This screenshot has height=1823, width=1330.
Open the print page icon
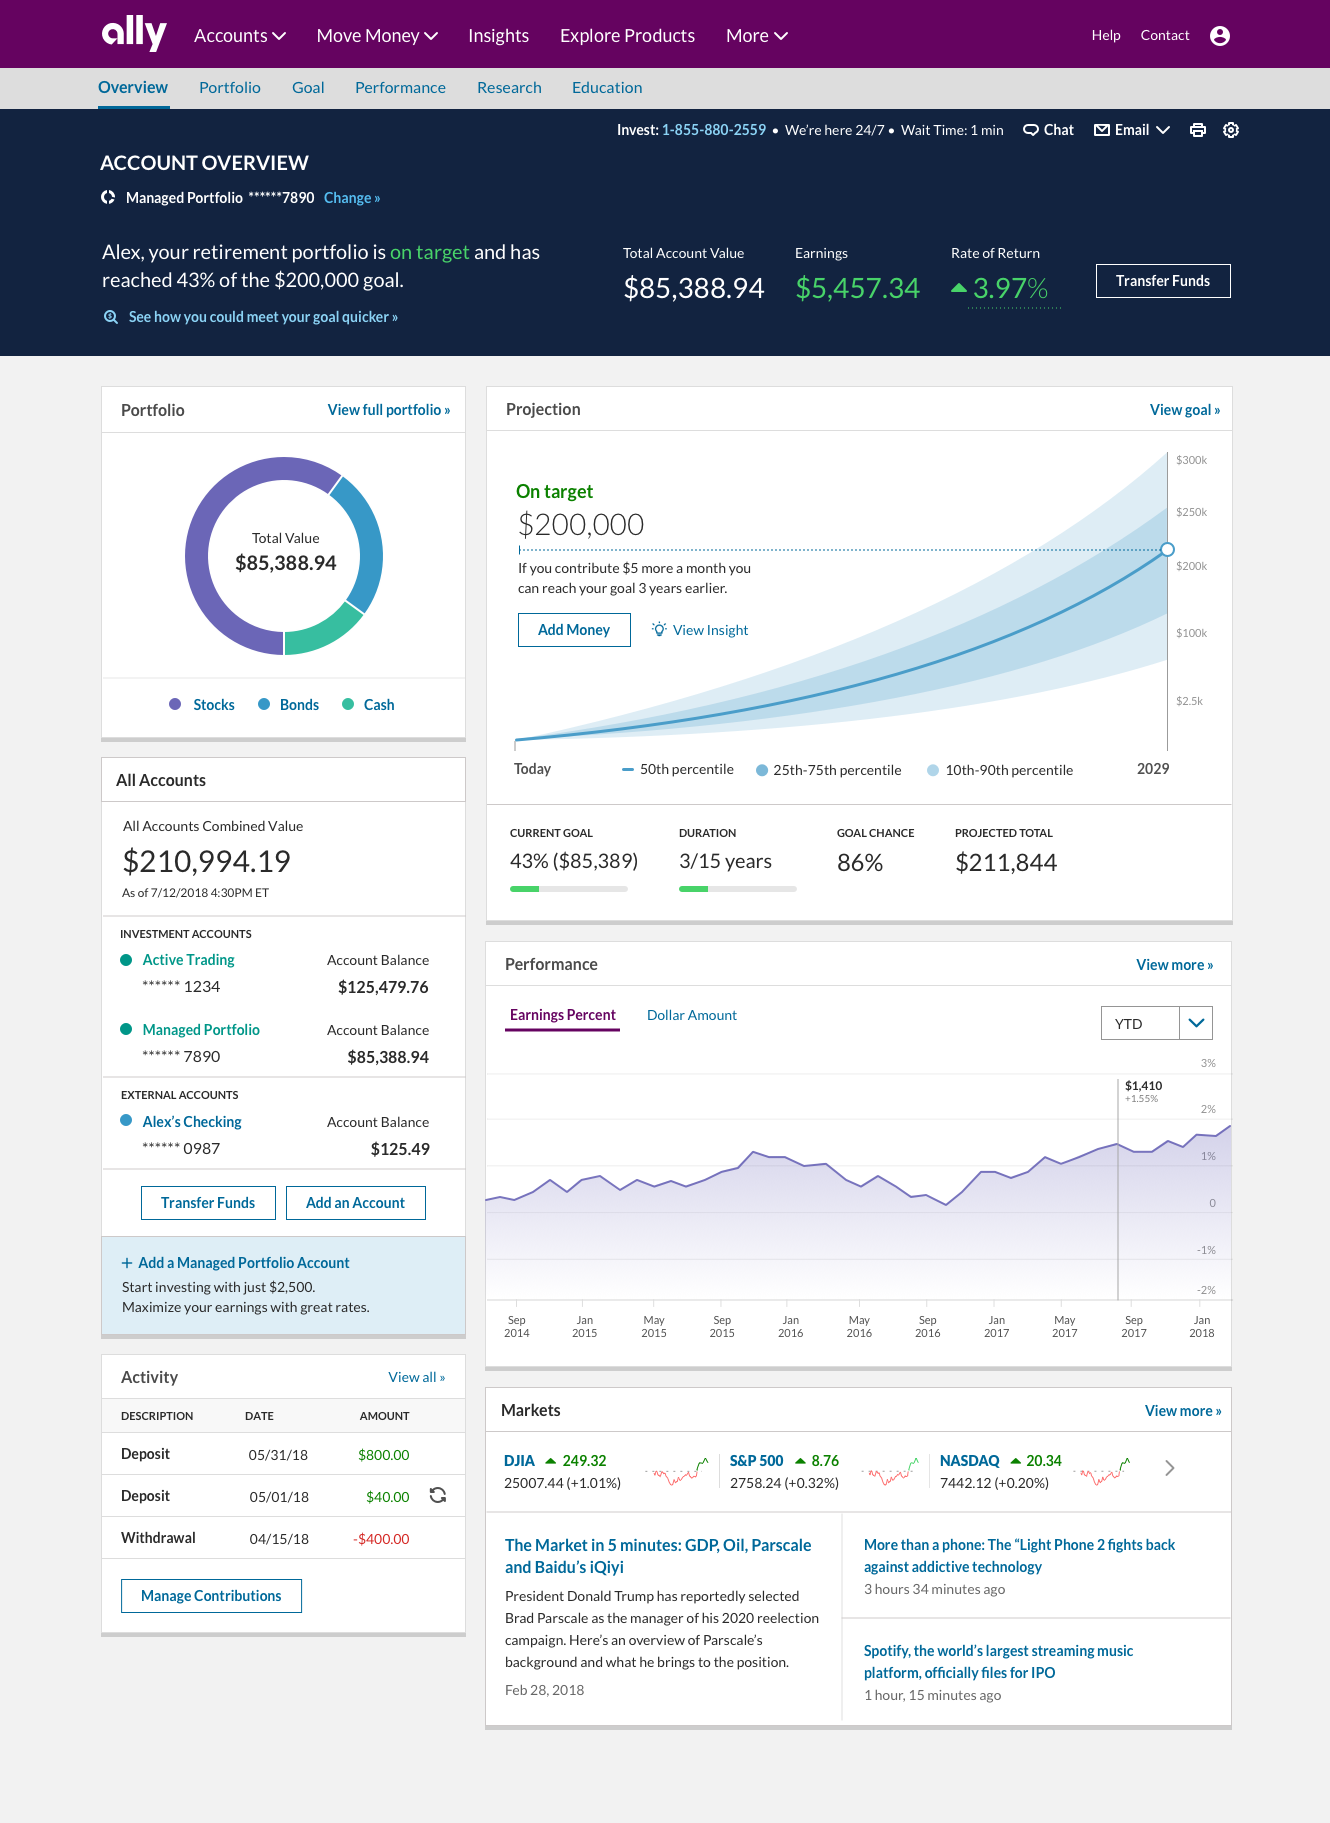[1197, 130]
